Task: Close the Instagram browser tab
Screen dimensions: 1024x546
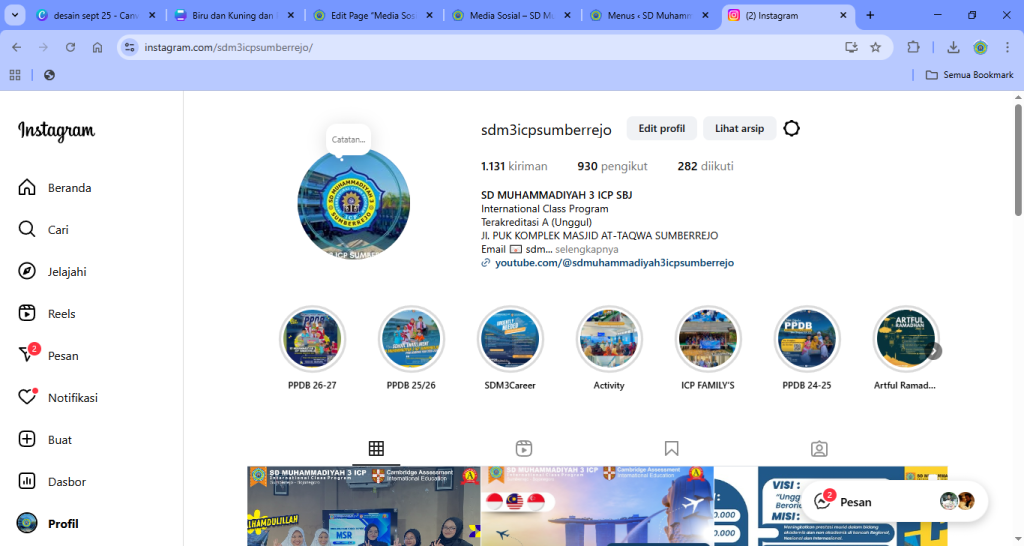Action: coord(843,15)
